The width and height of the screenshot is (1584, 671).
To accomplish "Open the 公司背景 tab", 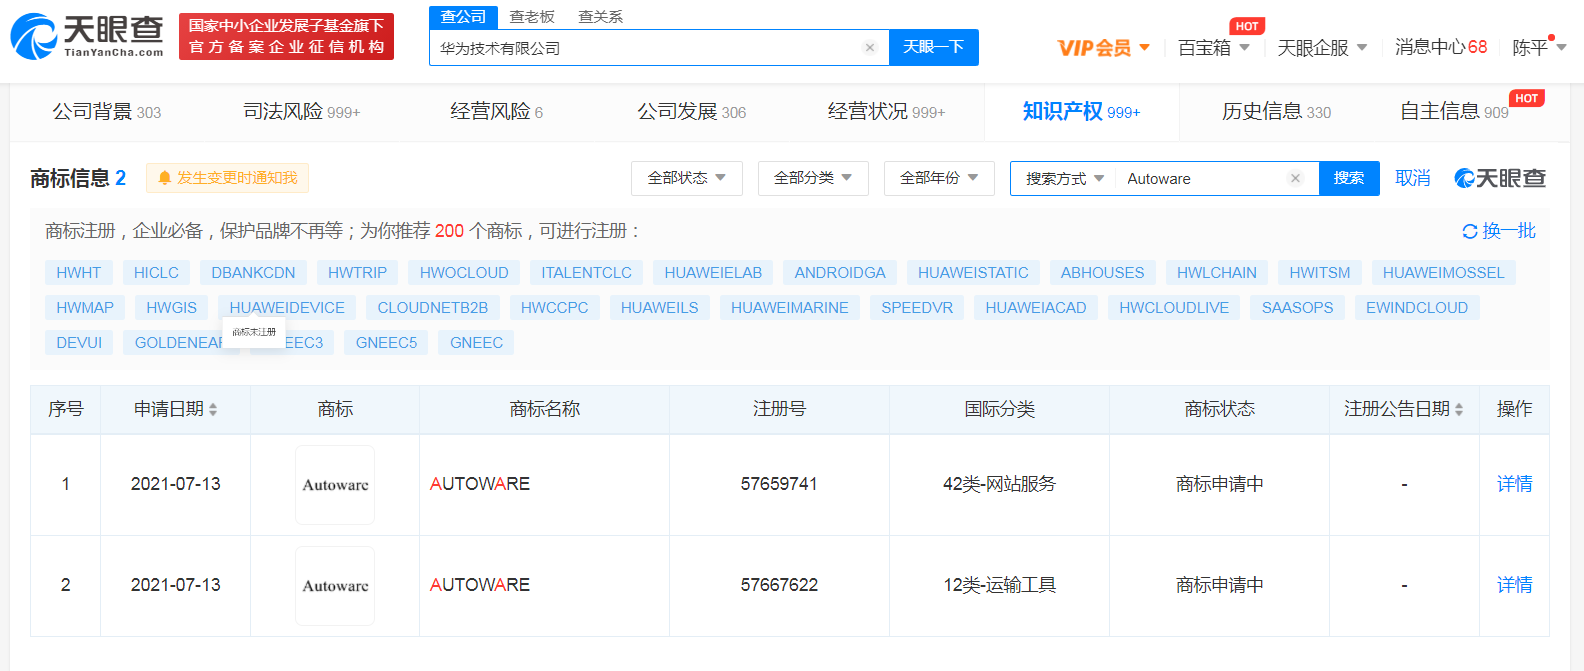I will coord(107,112).
